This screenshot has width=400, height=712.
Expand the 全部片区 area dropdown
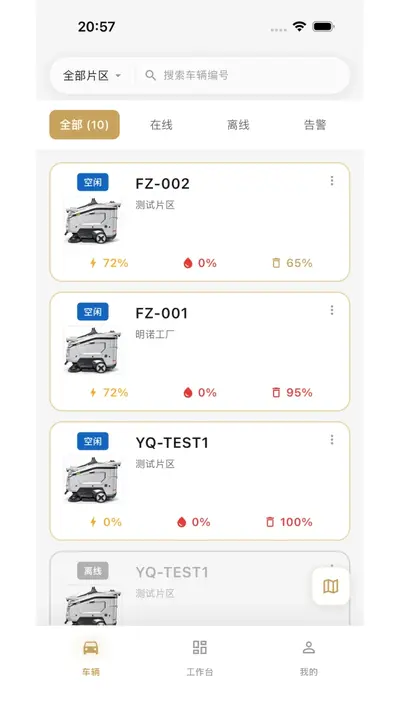point(92,75)
